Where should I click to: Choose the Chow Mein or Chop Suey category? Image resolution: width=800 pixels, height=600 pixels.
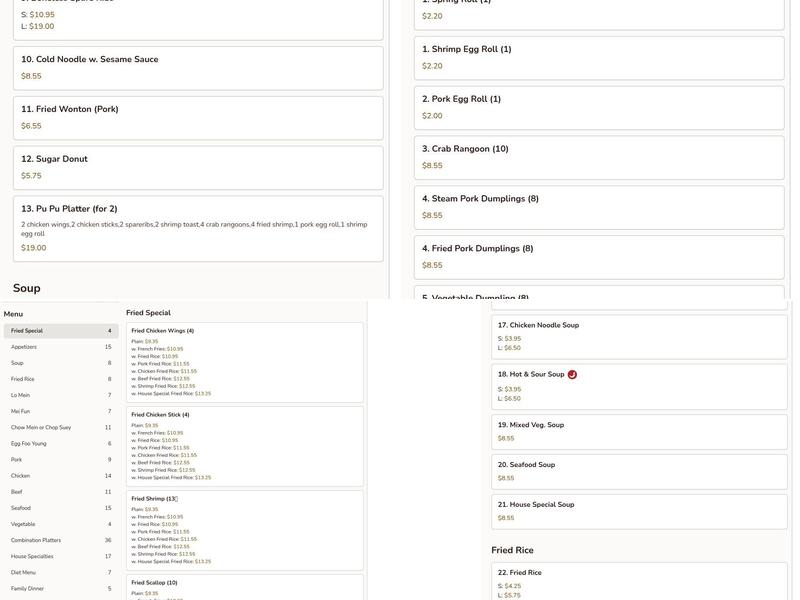[x=60, y=427]
